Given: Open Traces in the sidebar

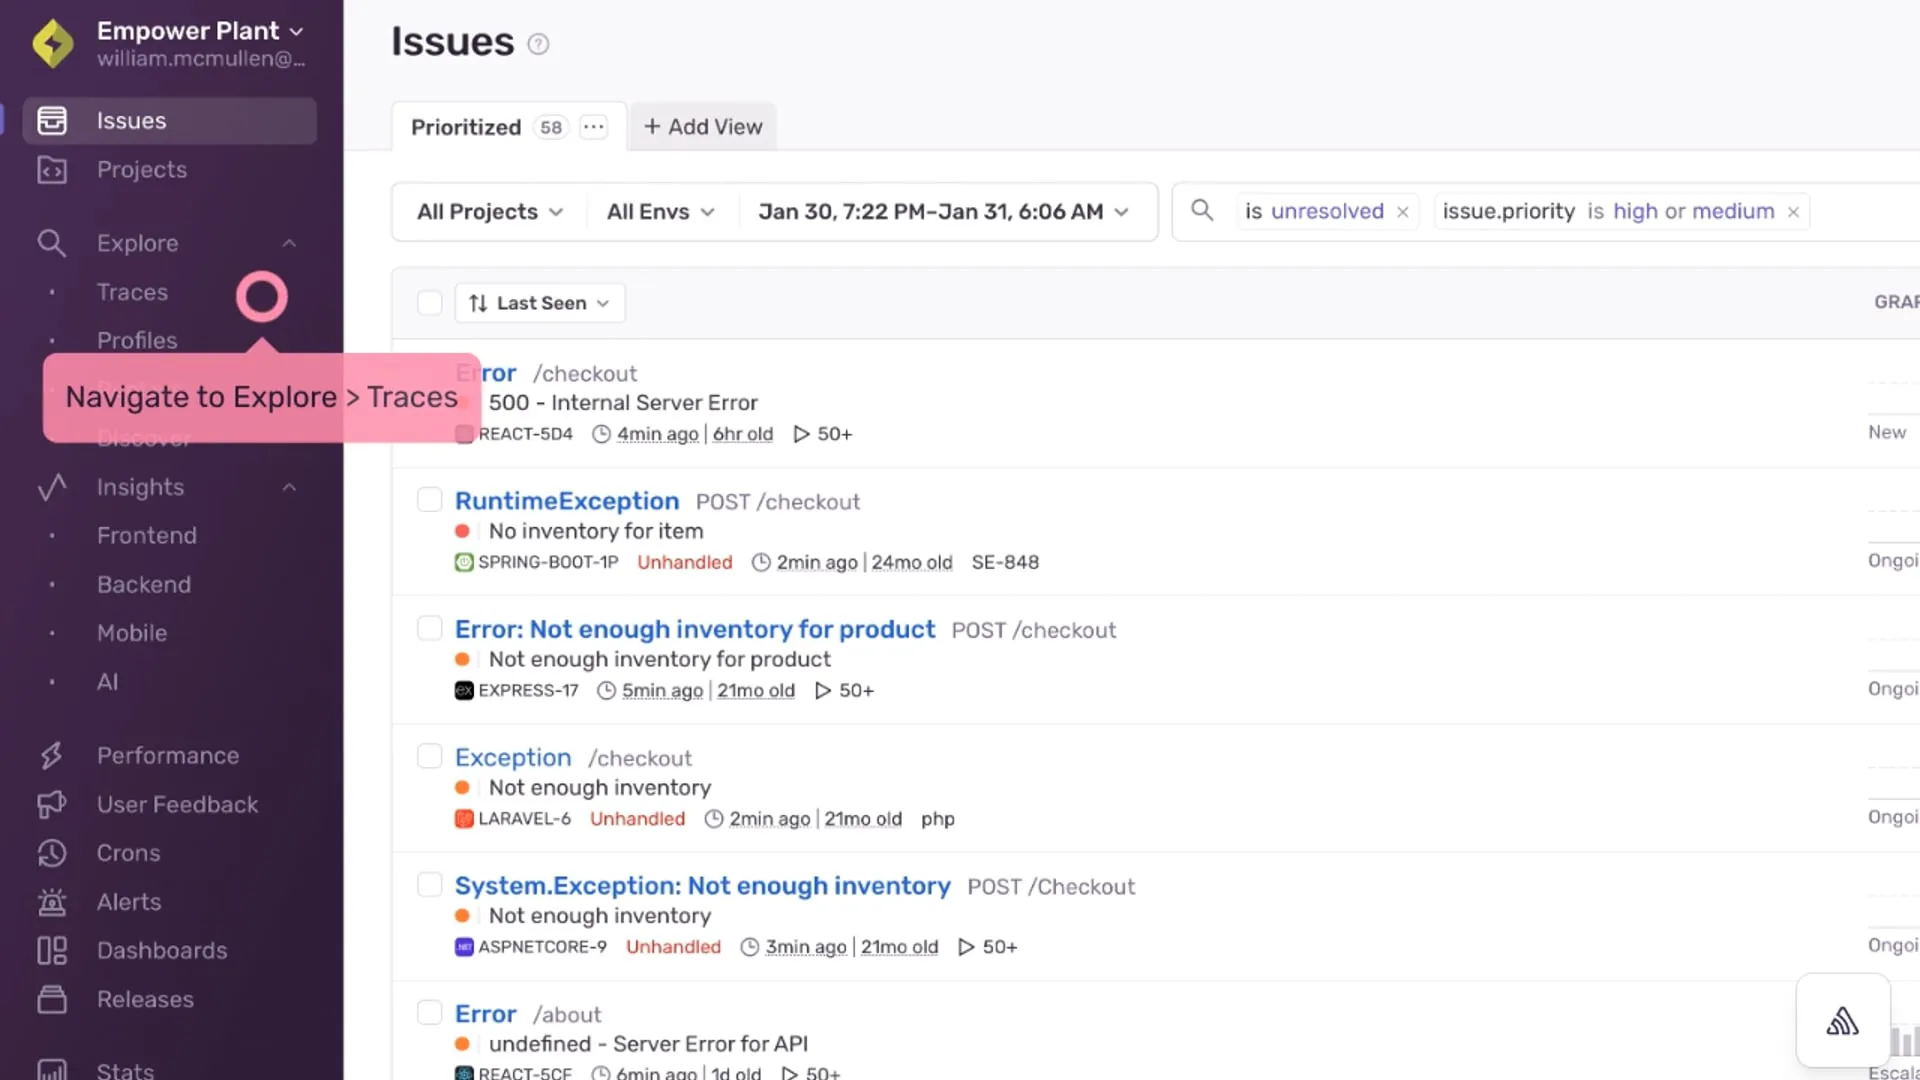Looking at the screenshot, I should 132,292.
